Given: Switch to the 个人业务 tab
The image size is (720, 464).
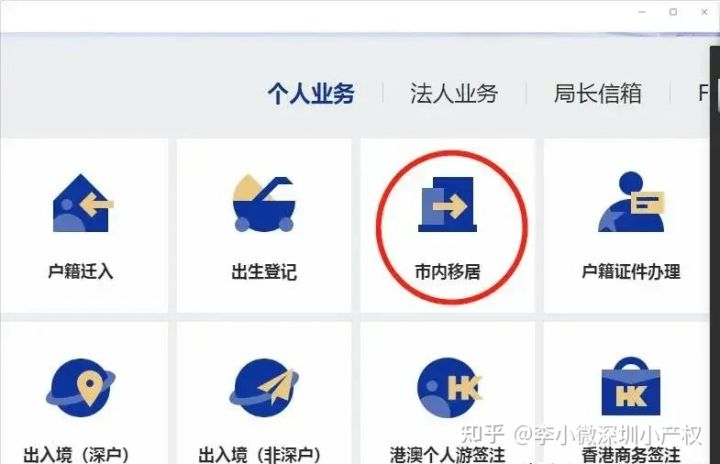Looking at the screenshot, I should (x=311, y=94).
